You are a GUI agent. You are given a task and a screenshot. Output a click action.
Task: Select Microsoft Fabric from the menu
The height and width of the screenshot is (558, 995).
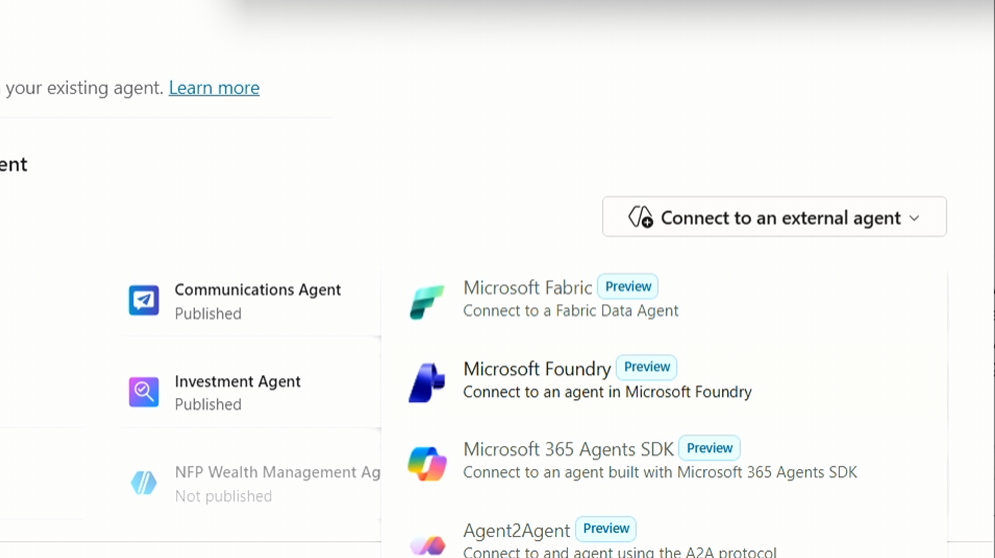point(528,288)
